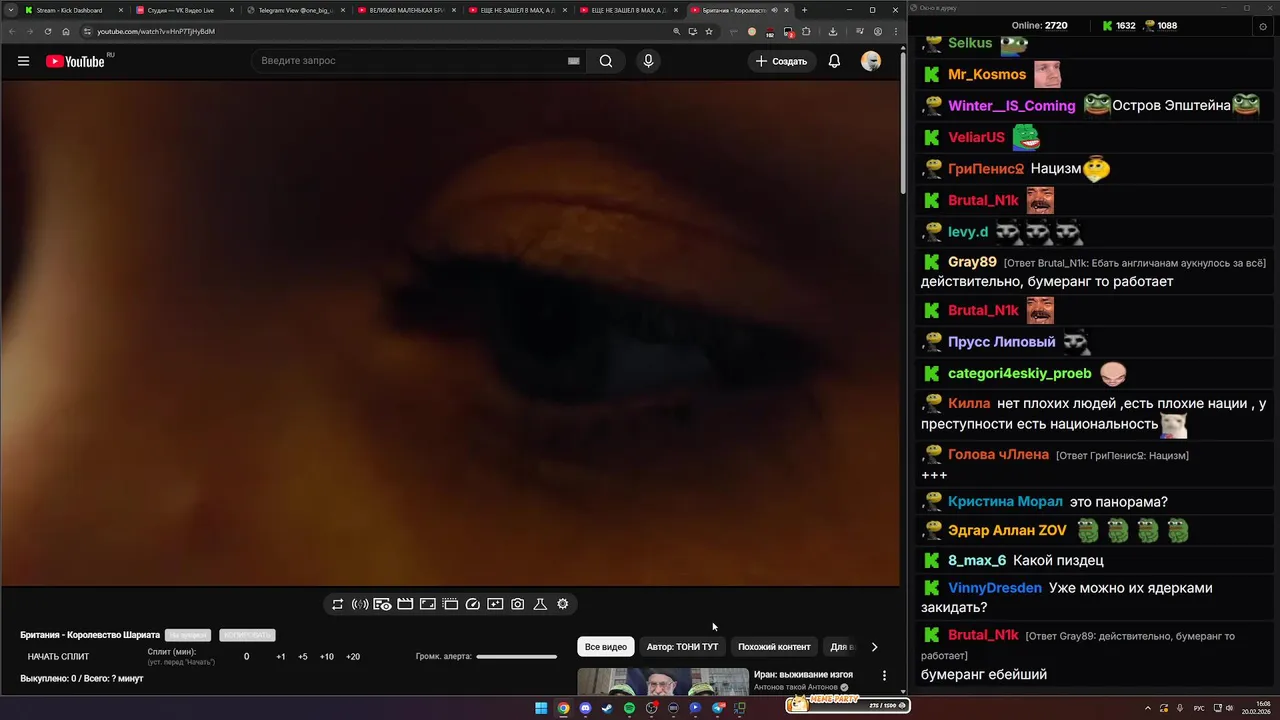
Task: Add +5 minutes to split
Action: [x=303, y=657]
